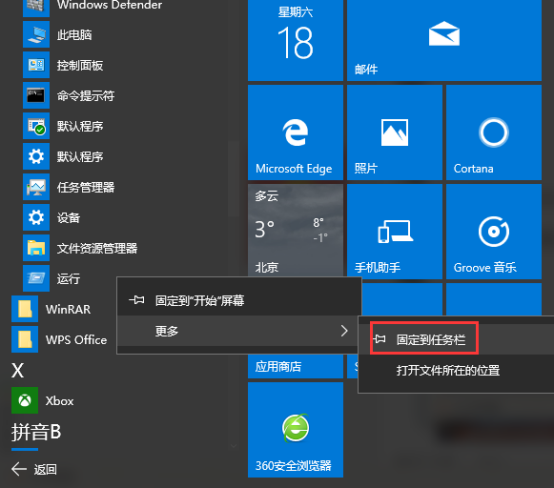Click the 星期六 weekday text
This screenshot has height=488, width=554.
click(x=295, y=12)
